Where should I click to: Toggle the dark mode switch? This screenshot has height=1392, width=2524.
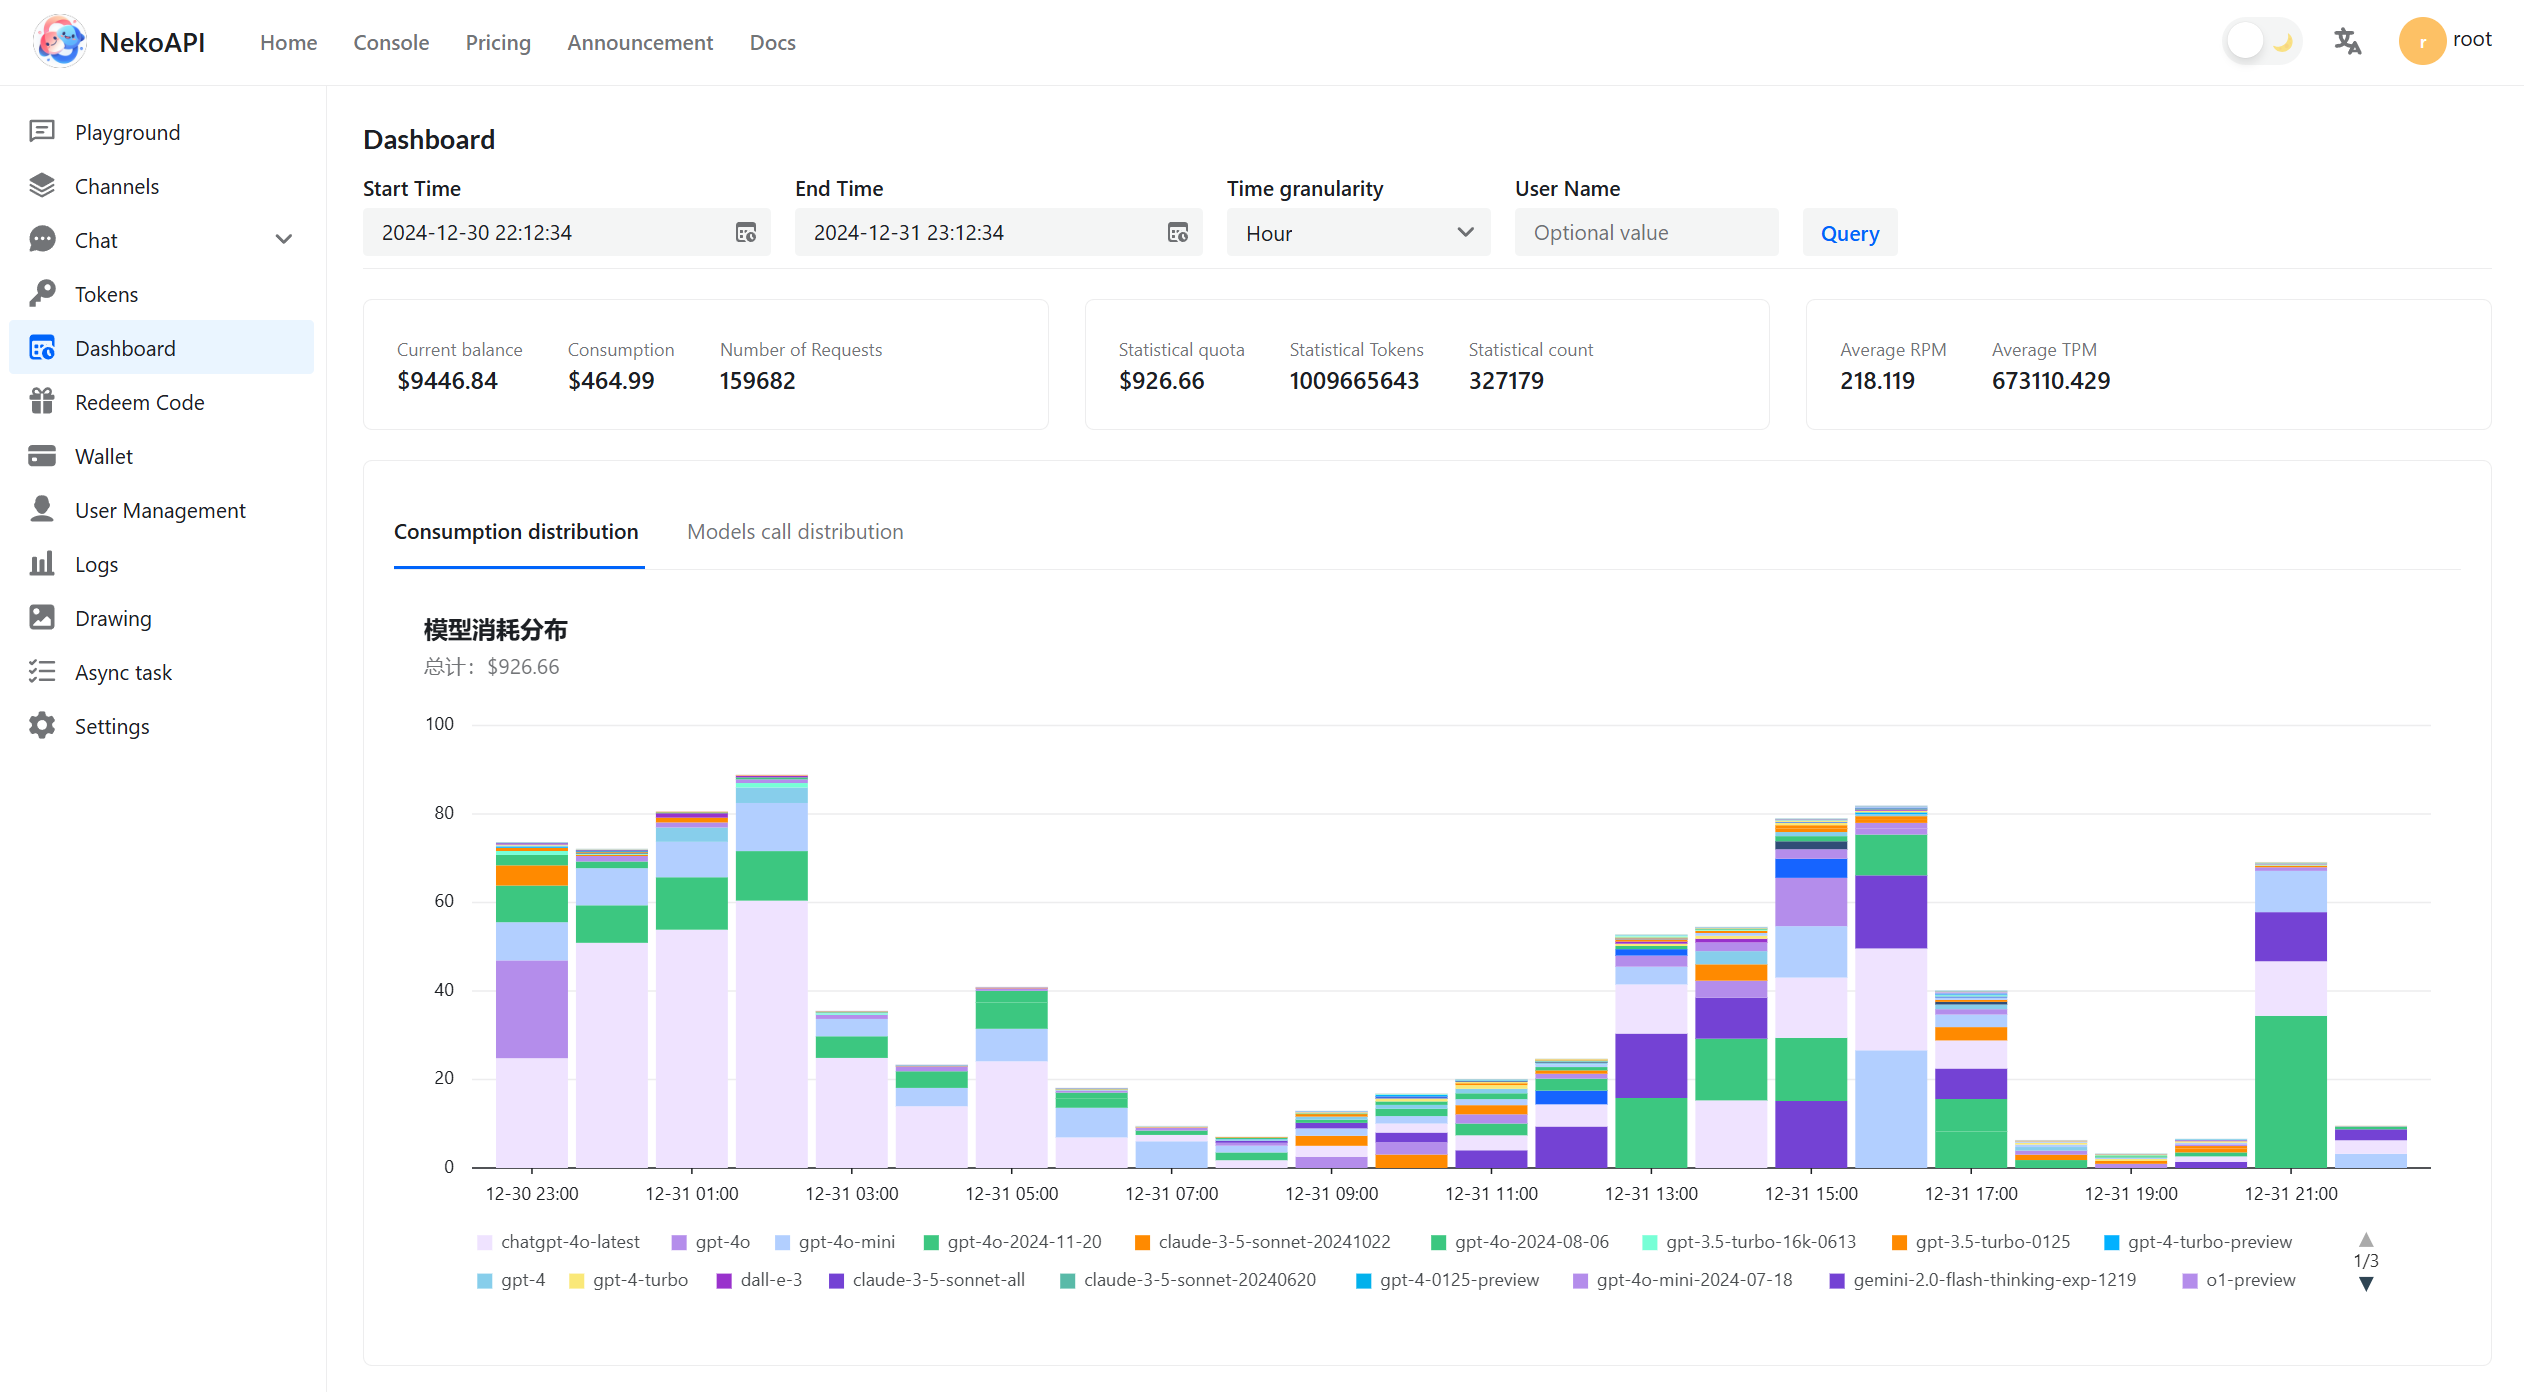(2262, 42)
